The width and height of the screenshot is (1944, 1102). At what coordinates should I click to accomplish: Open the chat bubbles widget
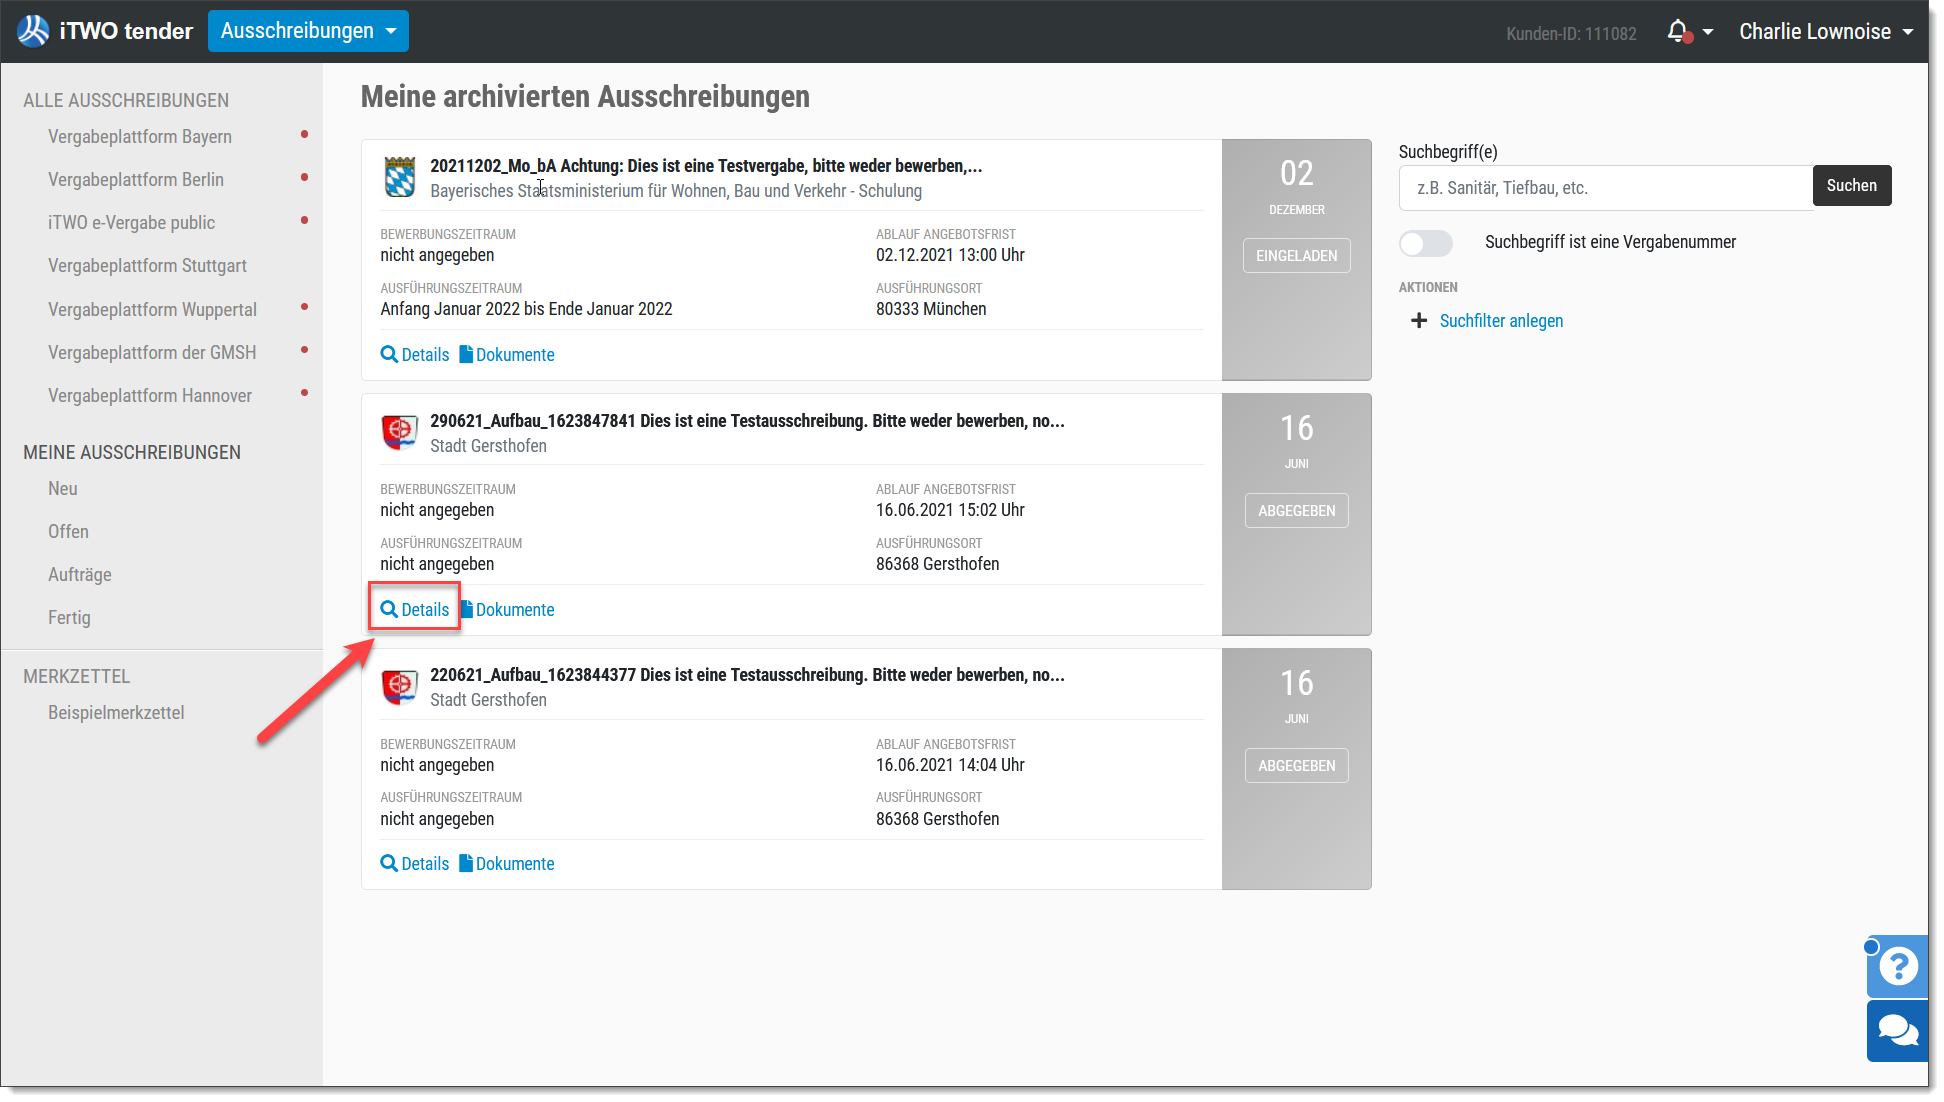[1897, 1030]
